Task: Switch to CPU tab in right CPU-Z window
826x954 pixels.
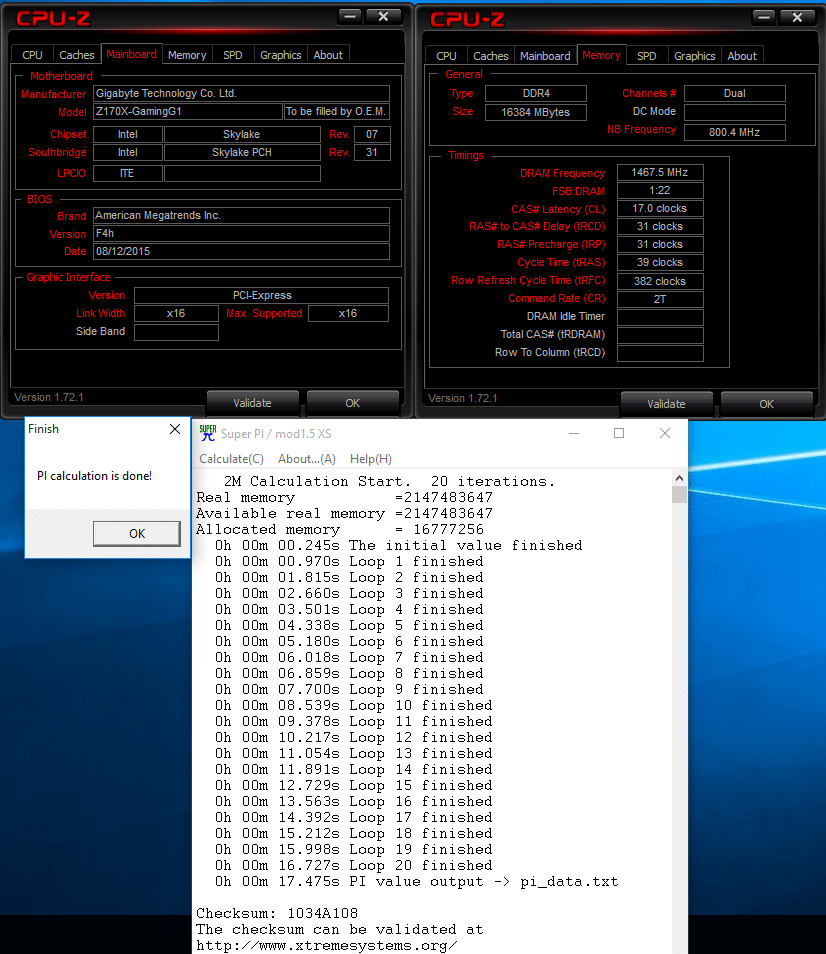Action: 446,56
